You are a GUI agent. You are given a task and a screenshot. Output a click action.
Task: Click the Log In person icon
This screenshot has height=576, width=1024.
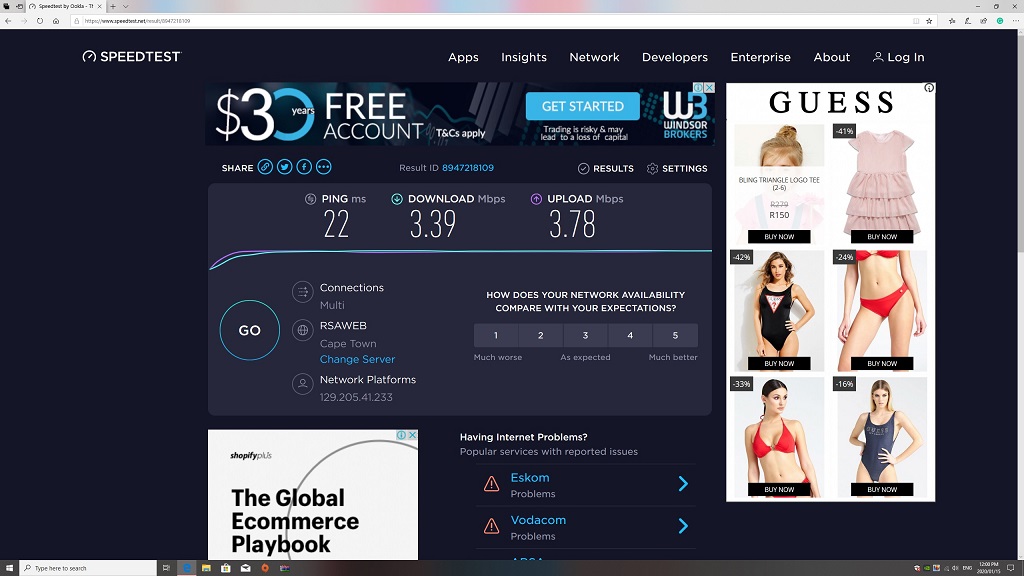pyautogui.click(x=878, y=57)
